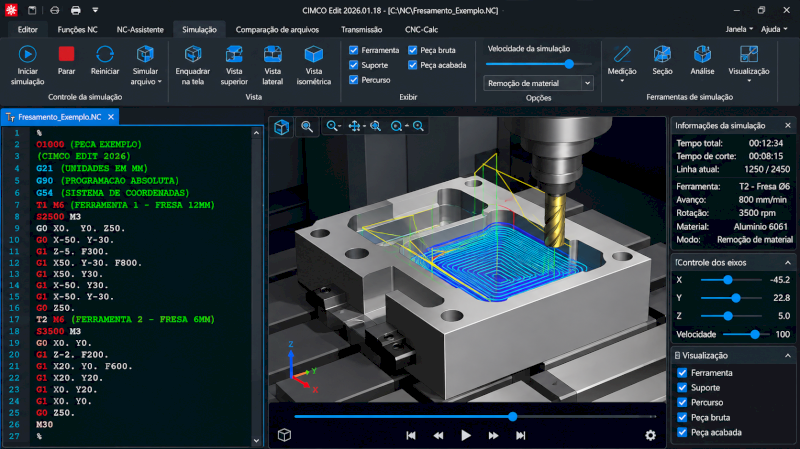800x449 pixels.
Task: Expand the Medição dropdown arrow
Action: [622, 81]
